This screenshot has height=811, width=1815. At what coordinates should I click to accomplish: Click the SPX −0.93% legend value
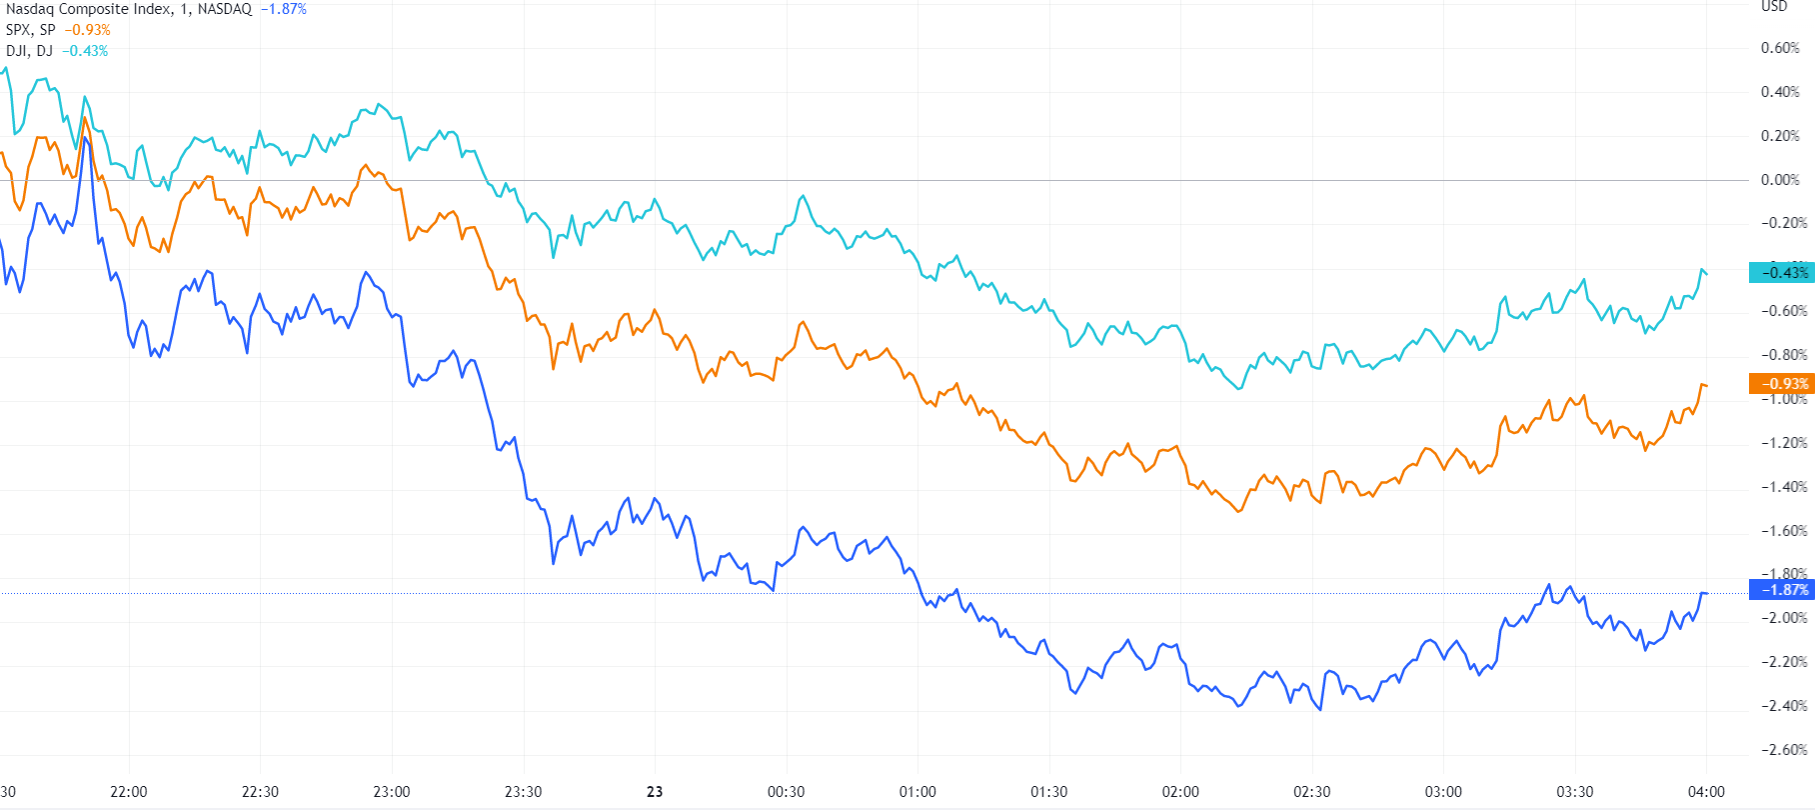[88, 30]
